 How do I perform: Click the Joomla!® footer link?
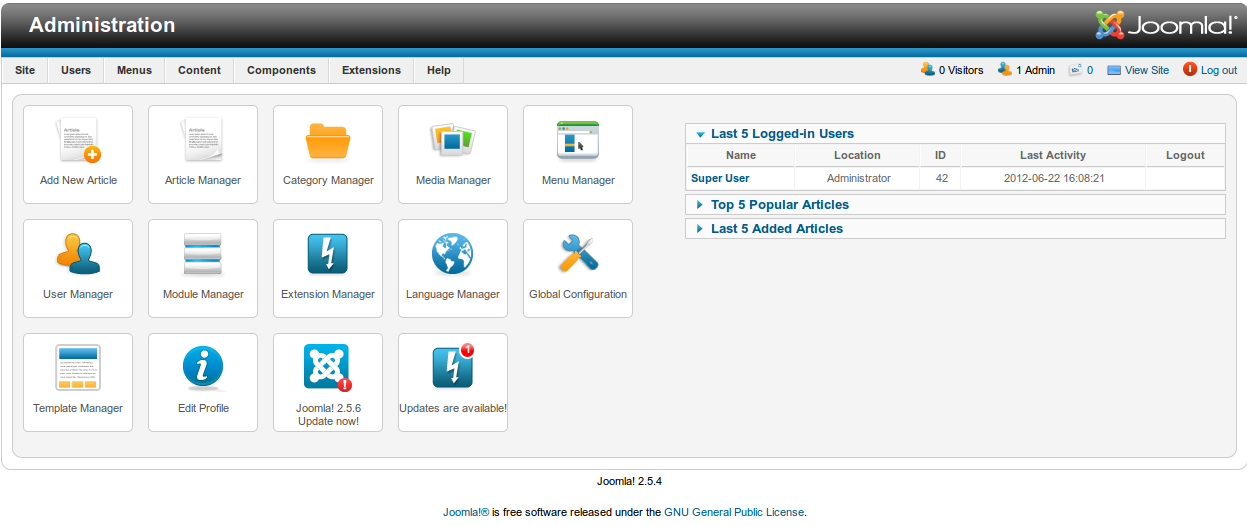coord(466,512)
